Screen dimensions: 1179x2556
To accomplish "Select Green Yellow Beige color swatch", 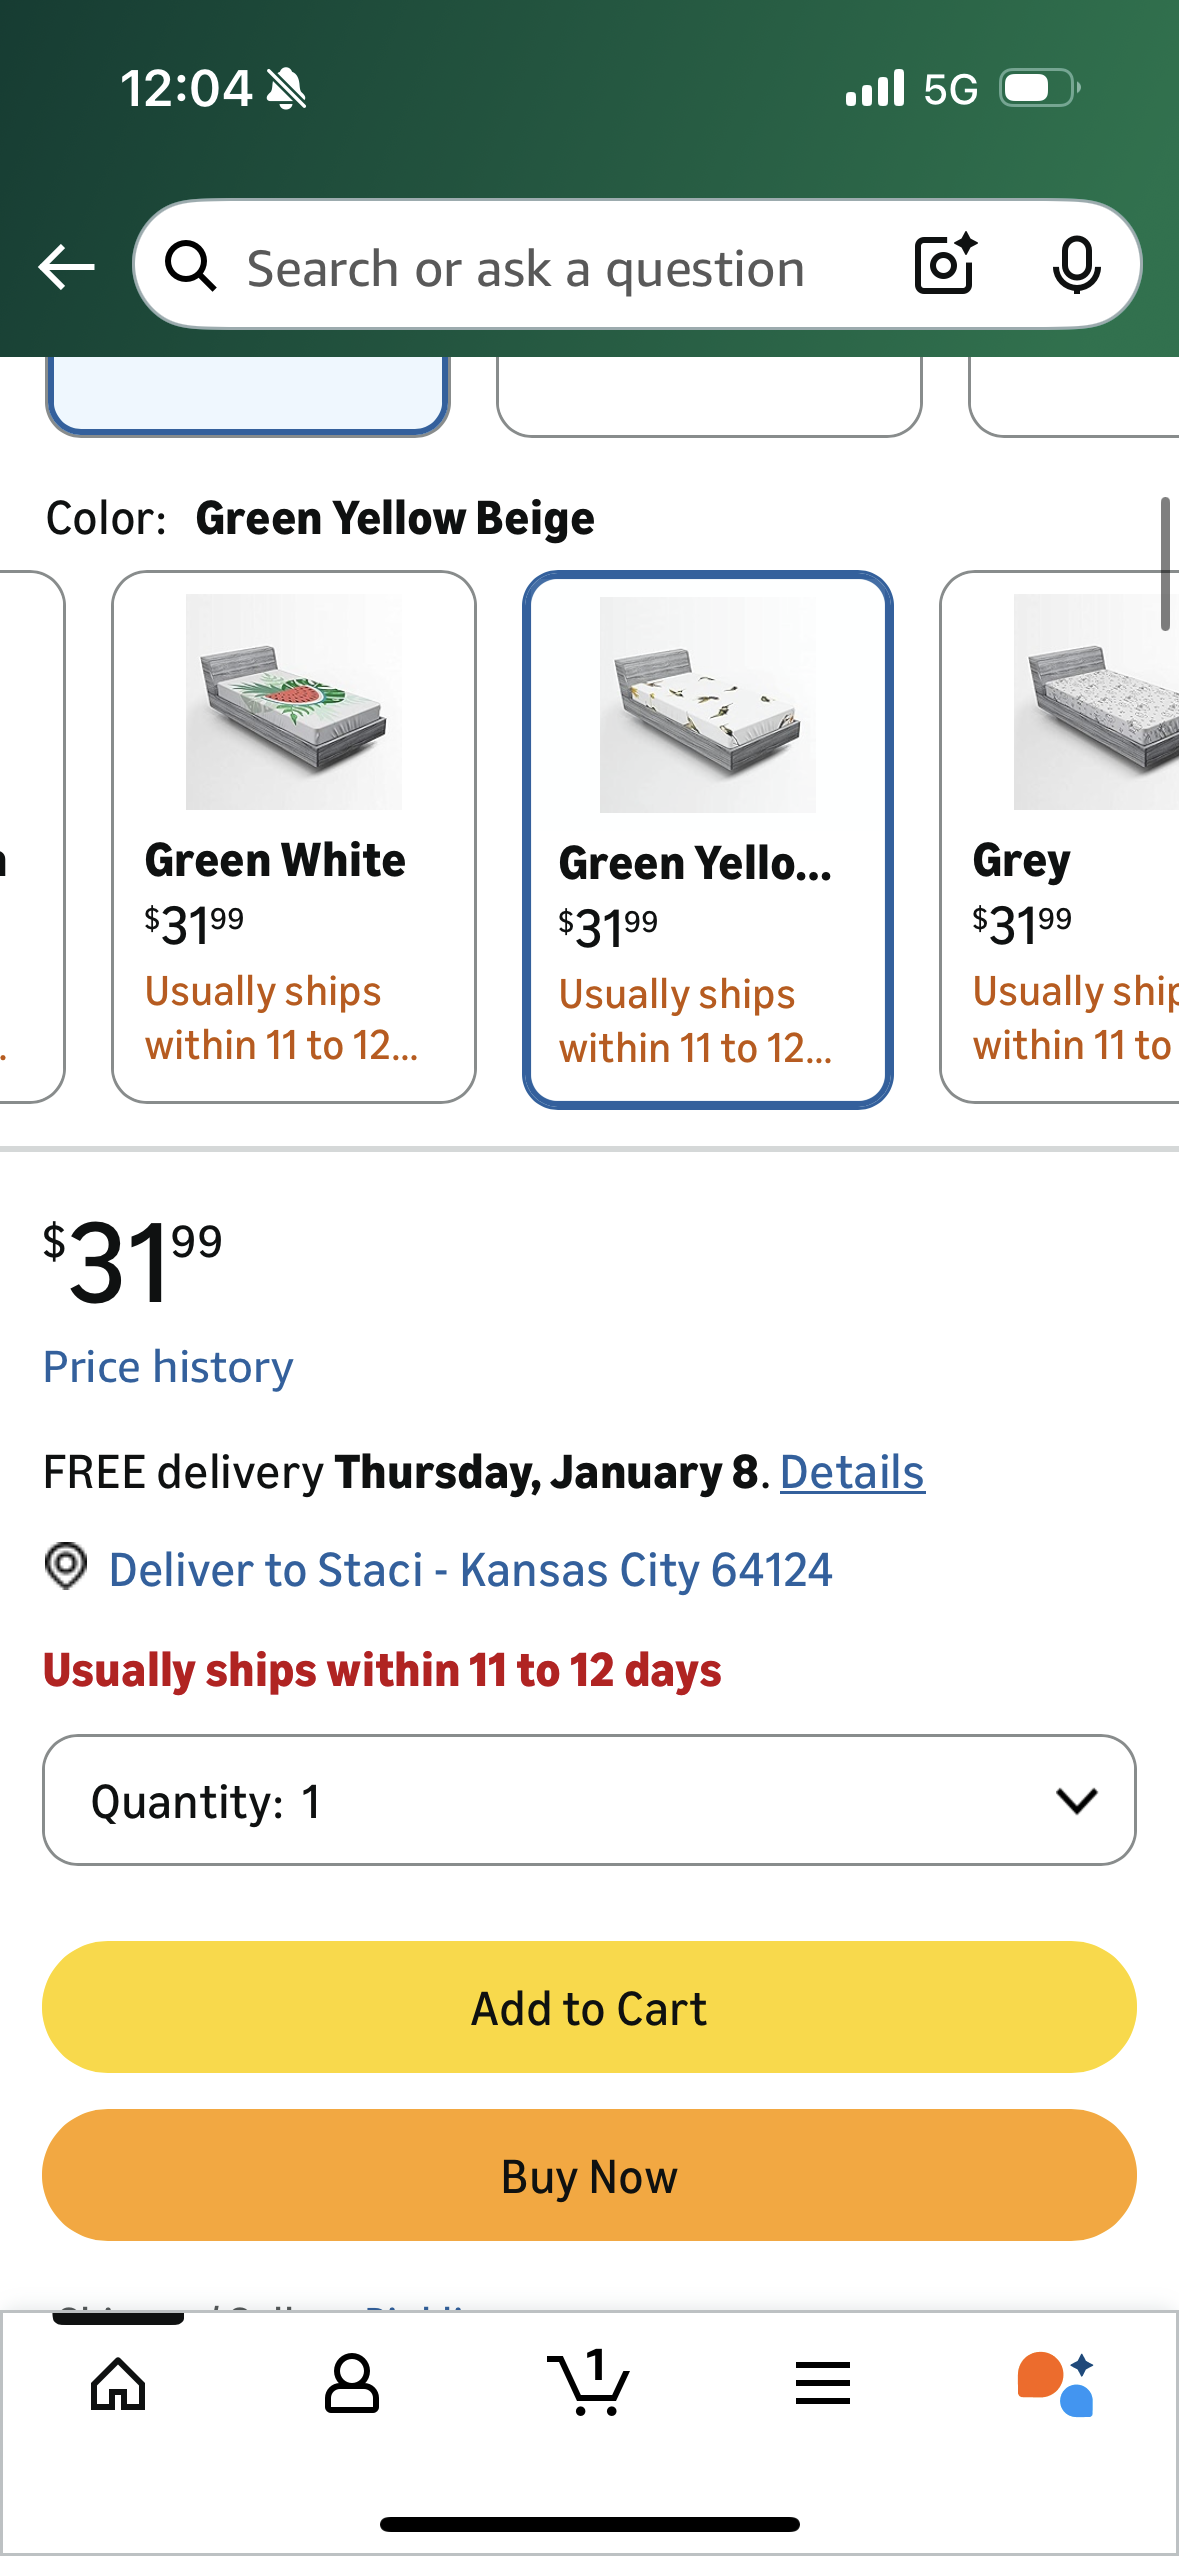I will click(x=707, y=839).
